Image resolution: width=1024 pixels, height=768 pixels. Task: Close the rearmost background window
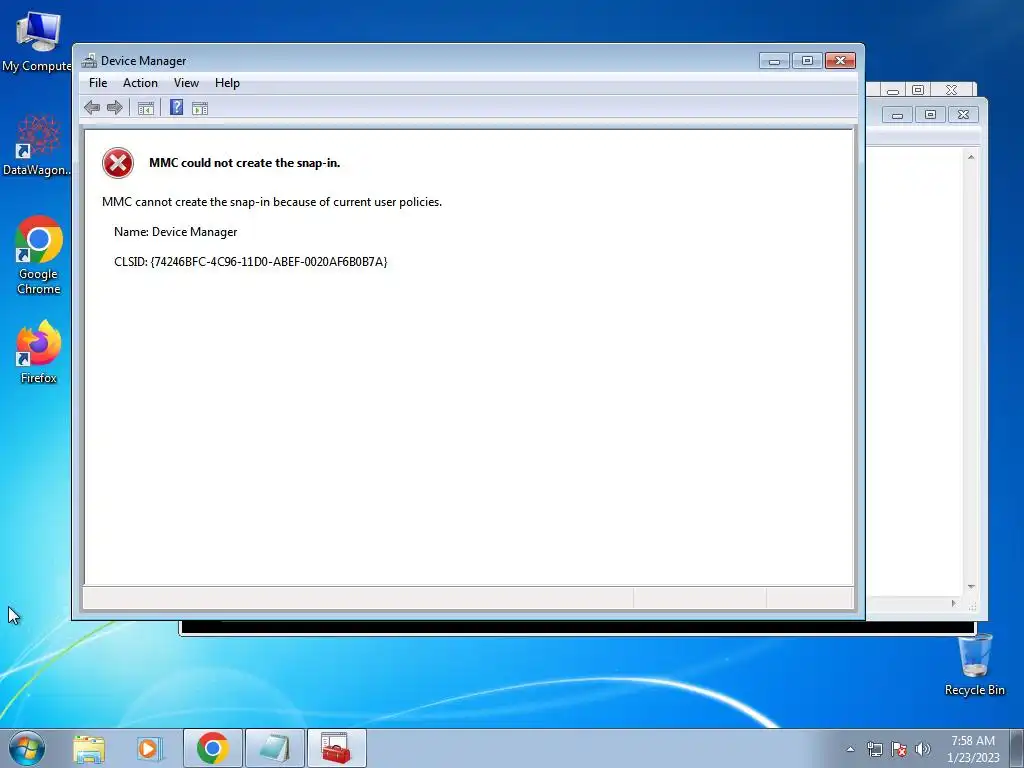point(952,89)
